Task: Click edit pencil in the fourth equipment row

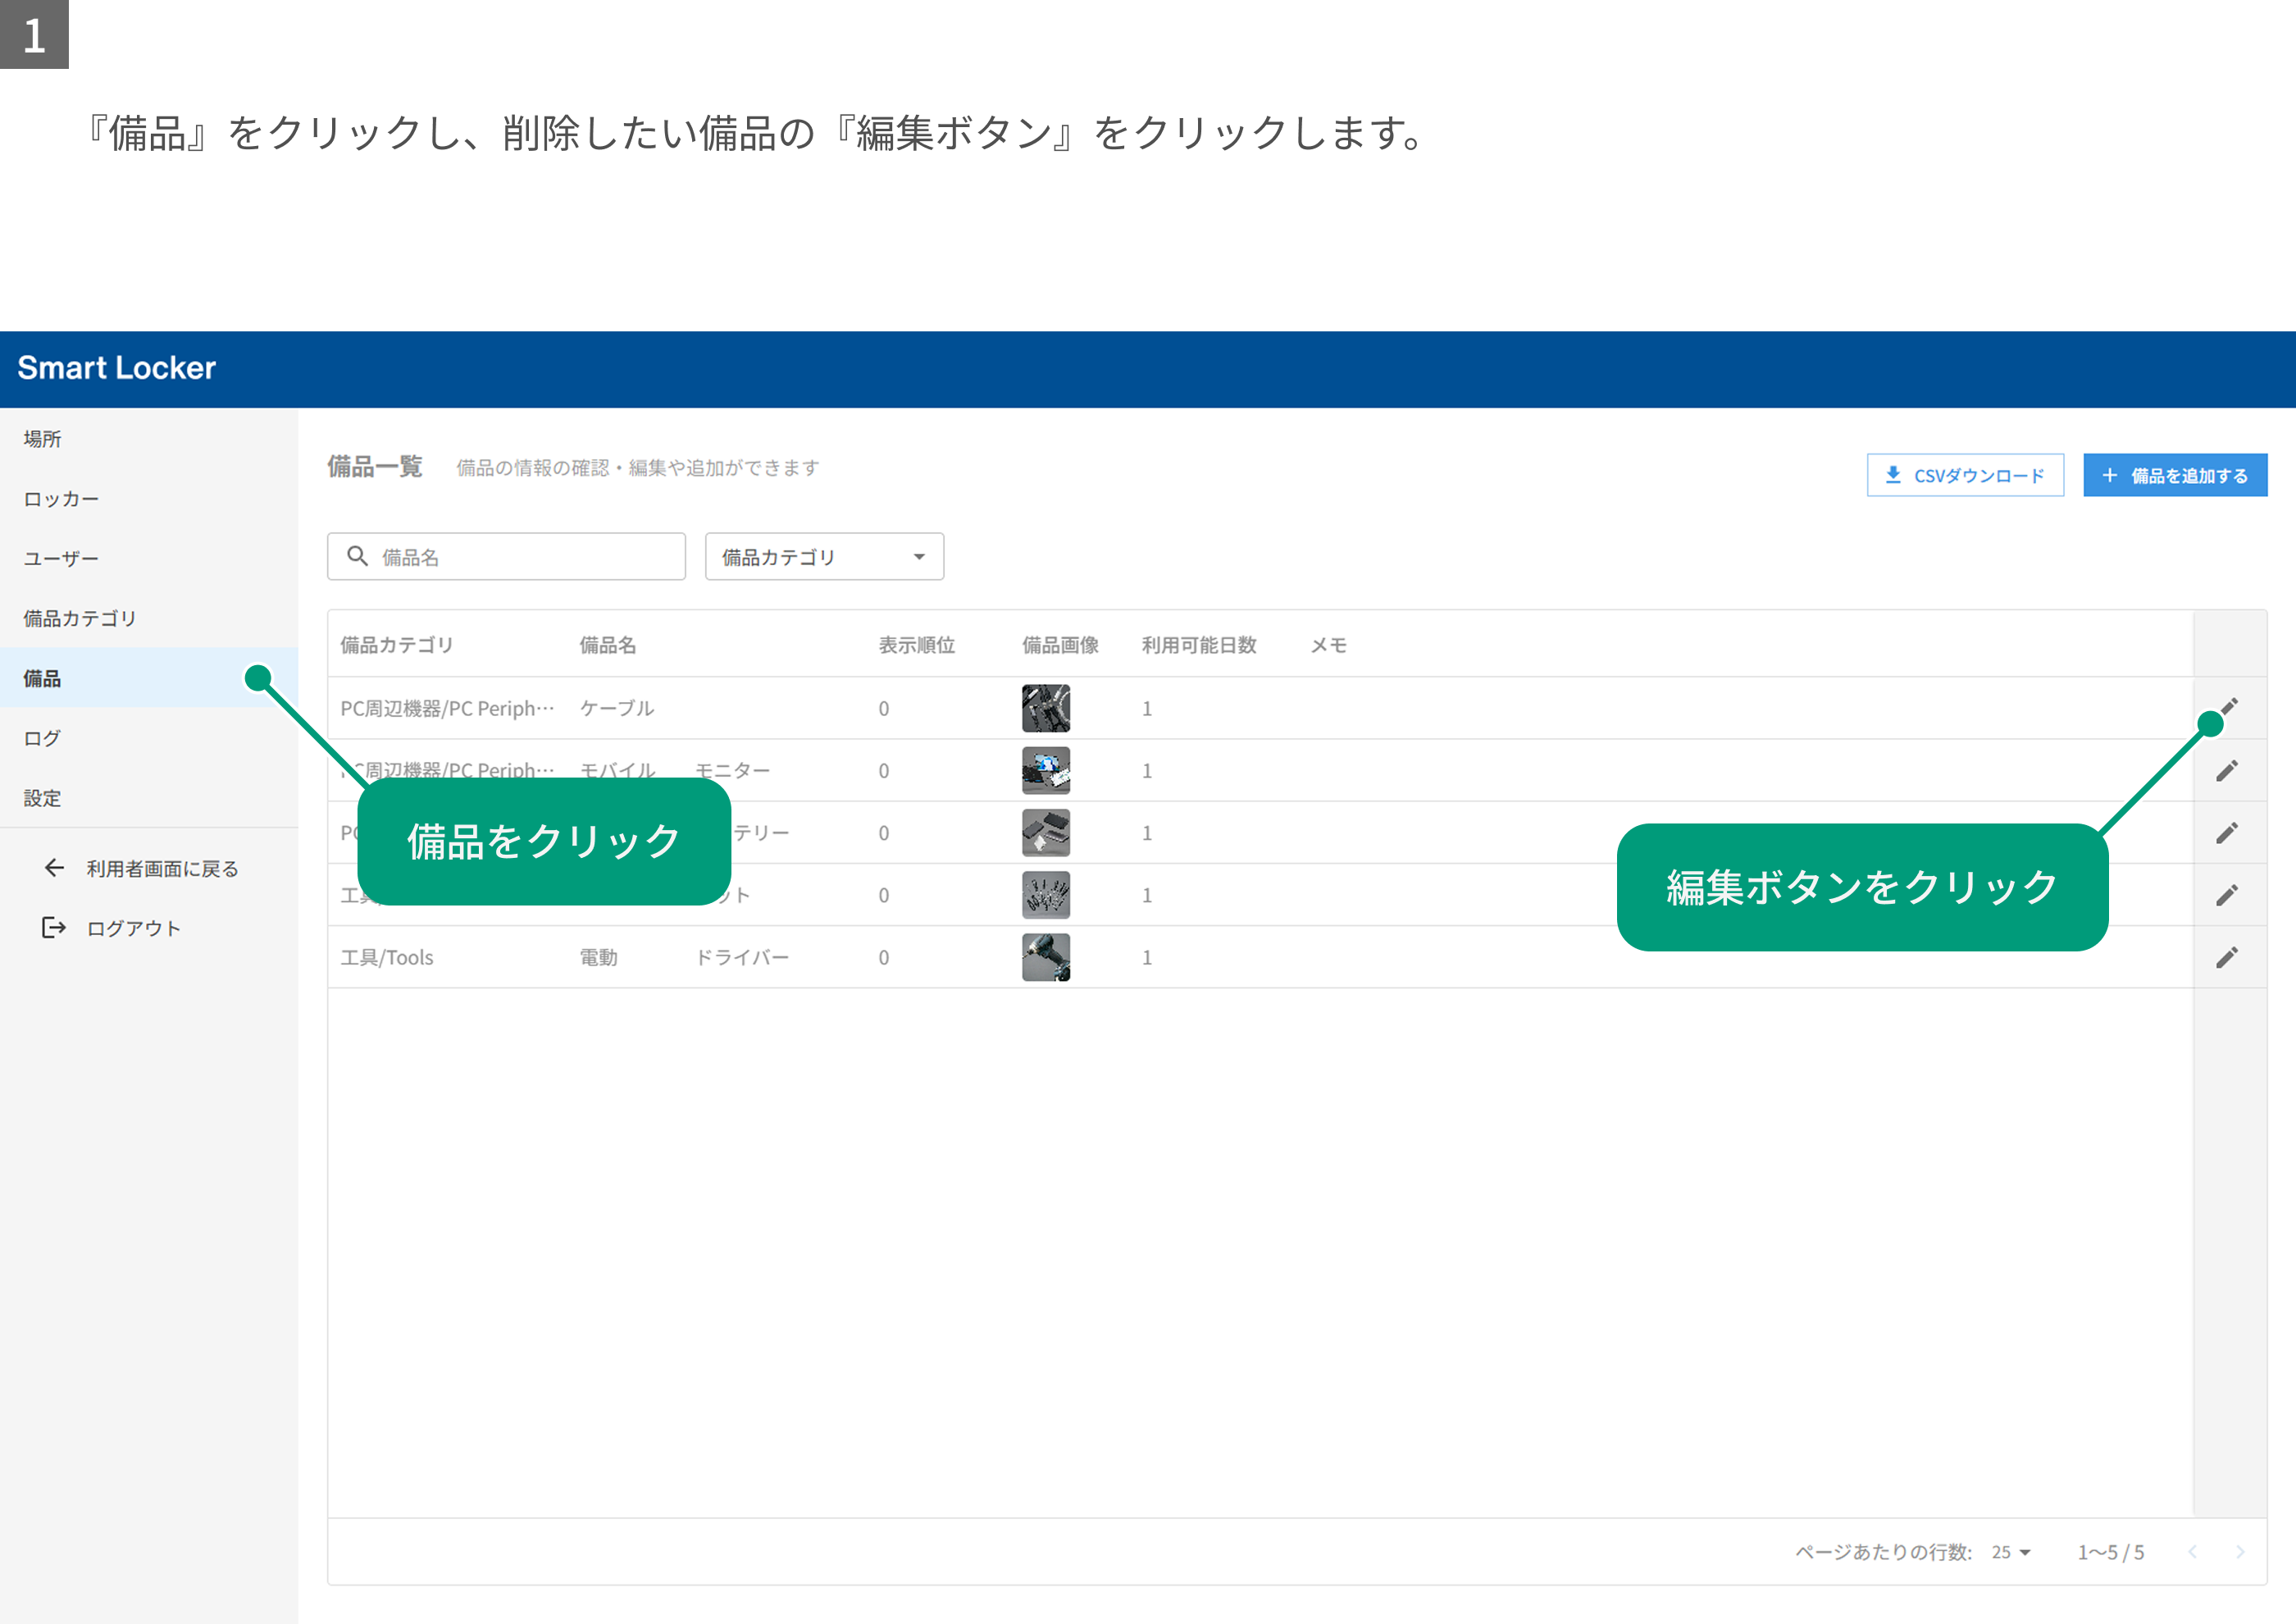Action: tap(2227, 895)
